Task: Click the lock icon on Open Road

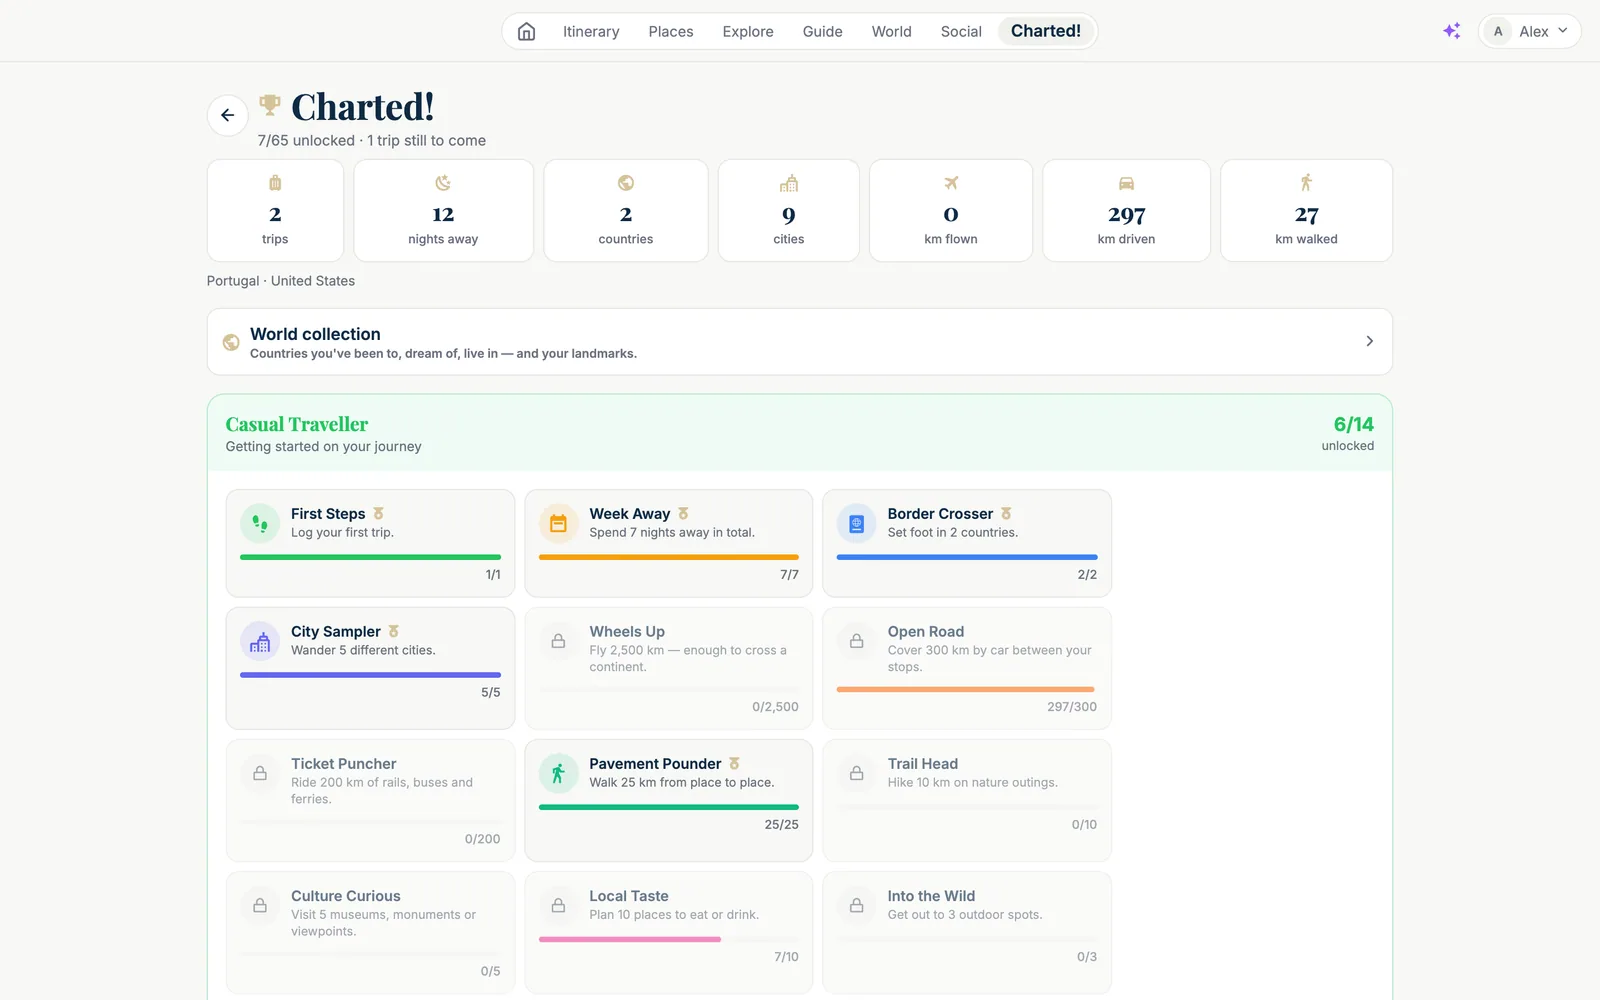Action: pyautogui.click(x=856, y=641)
